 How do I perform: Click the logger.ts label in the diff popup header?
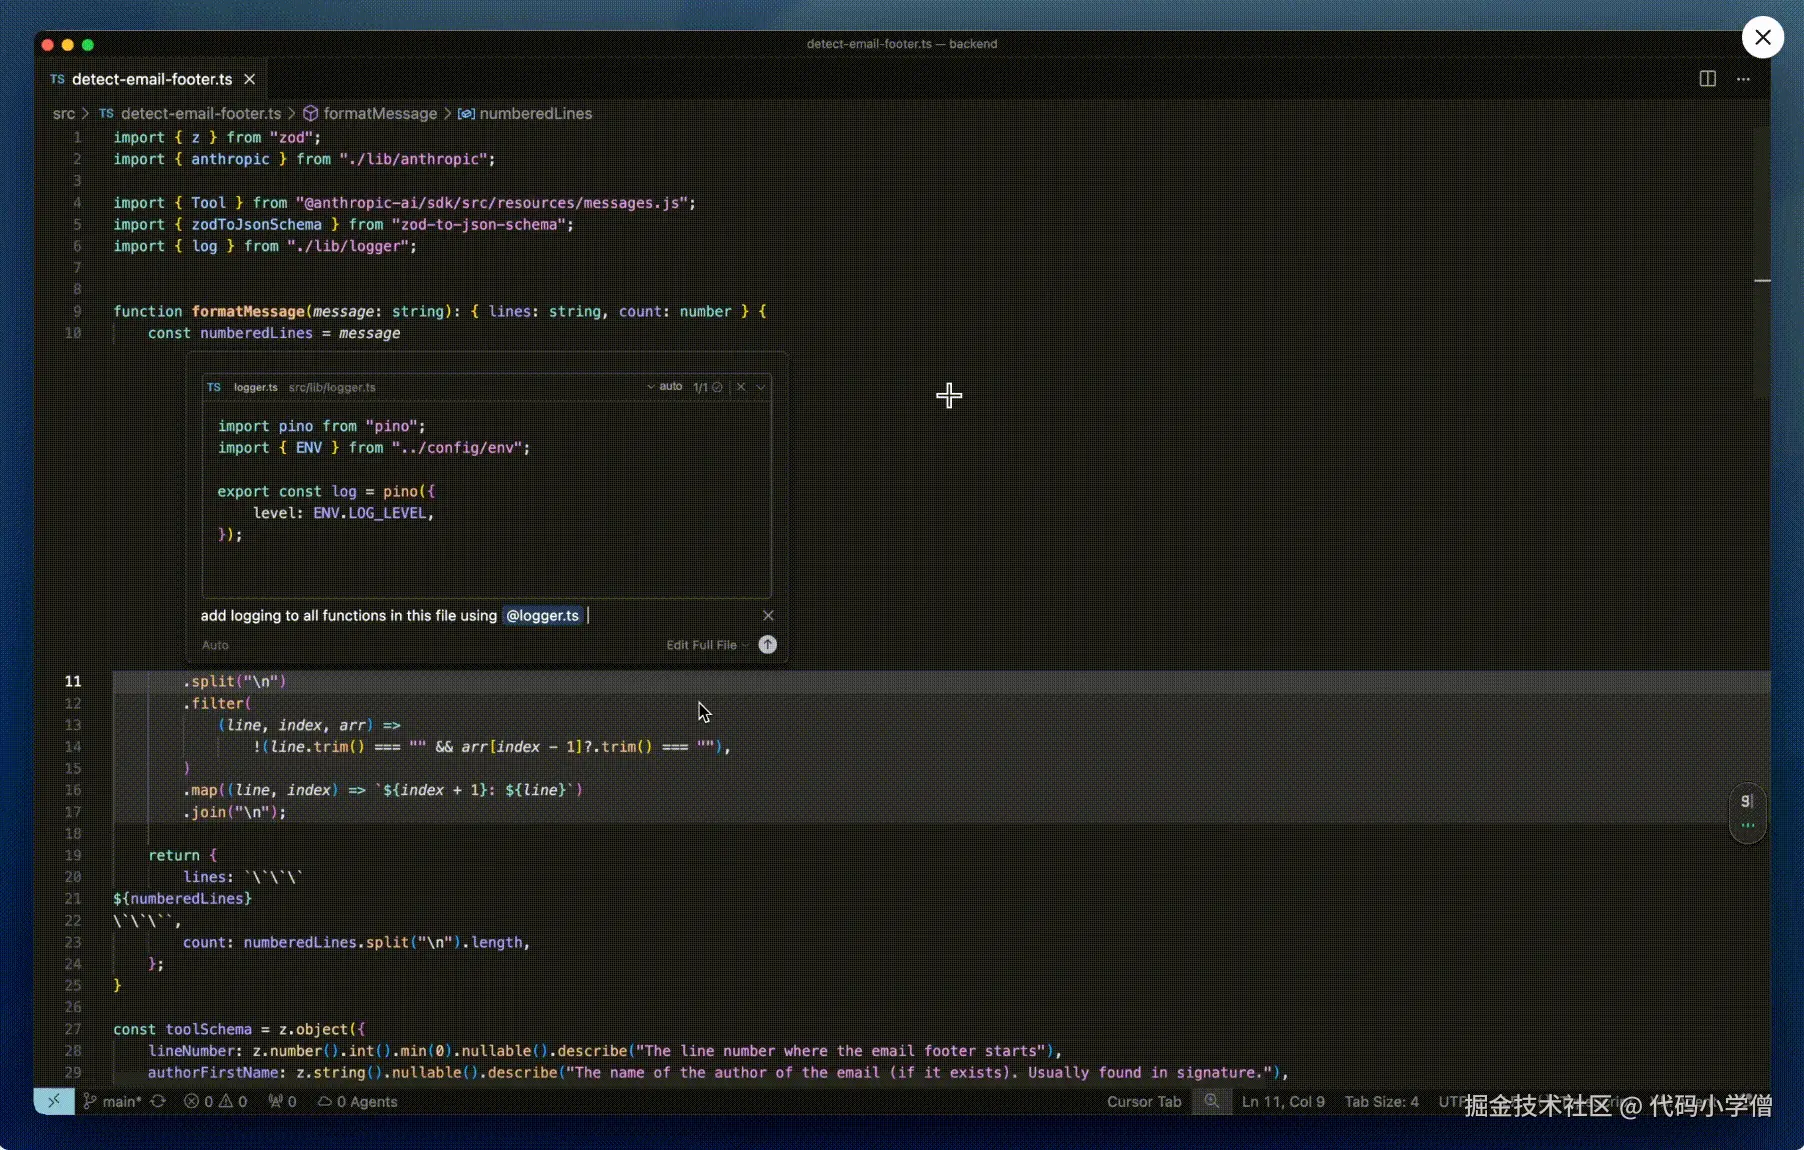click(x=256, y=387)
